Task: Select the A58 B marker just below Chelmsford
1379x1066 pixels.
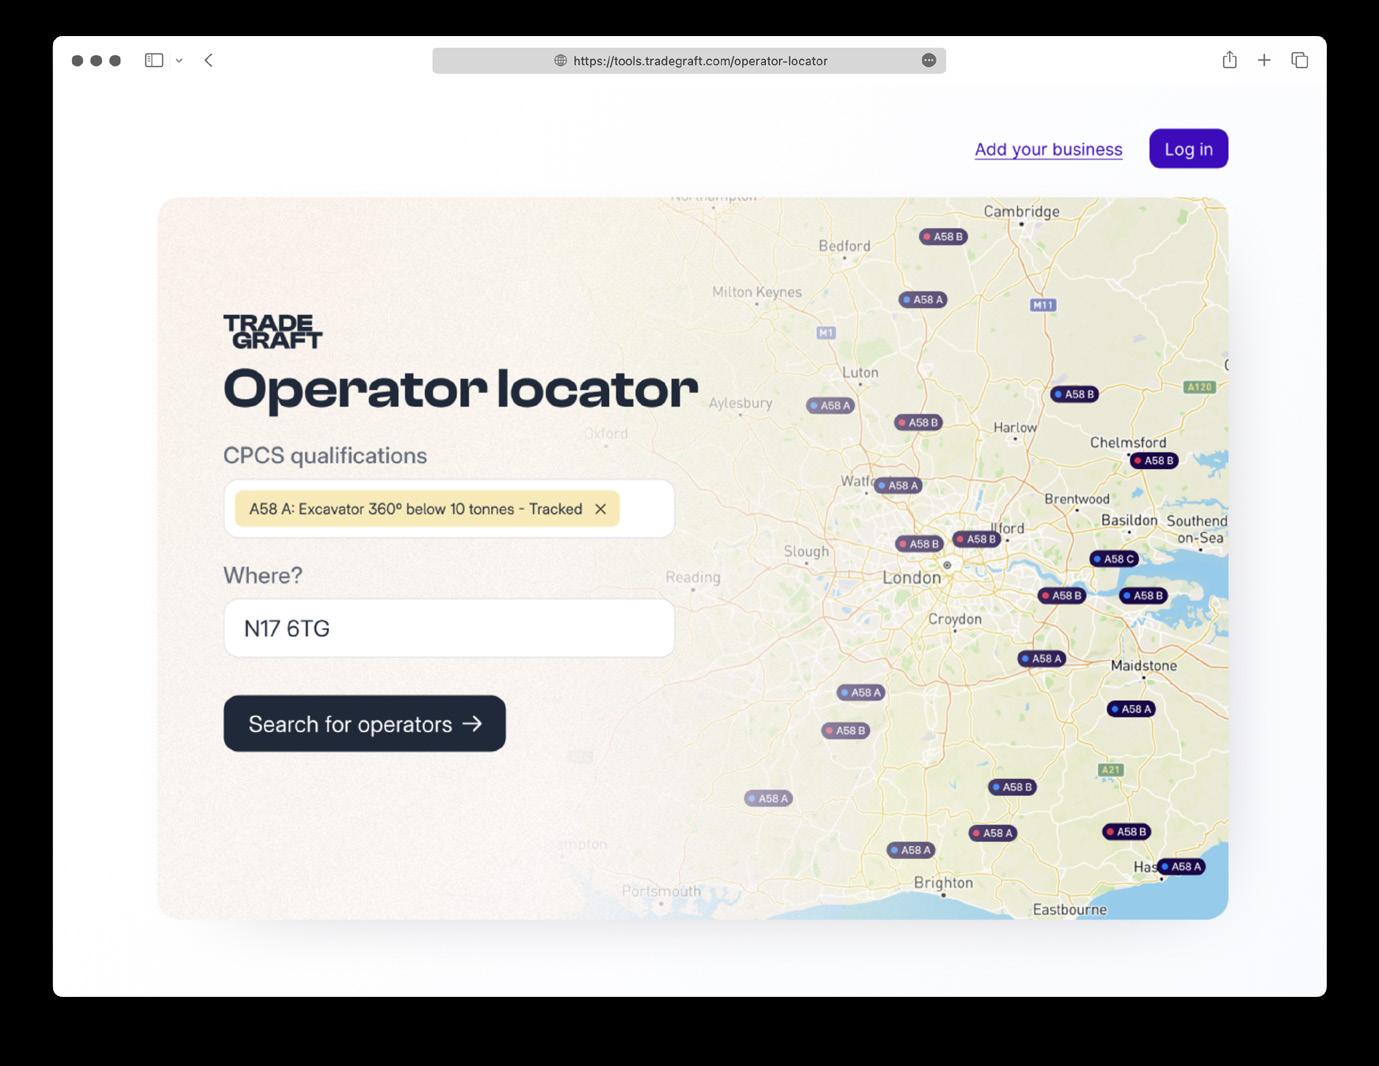Action: click(x=1153, y=461)
